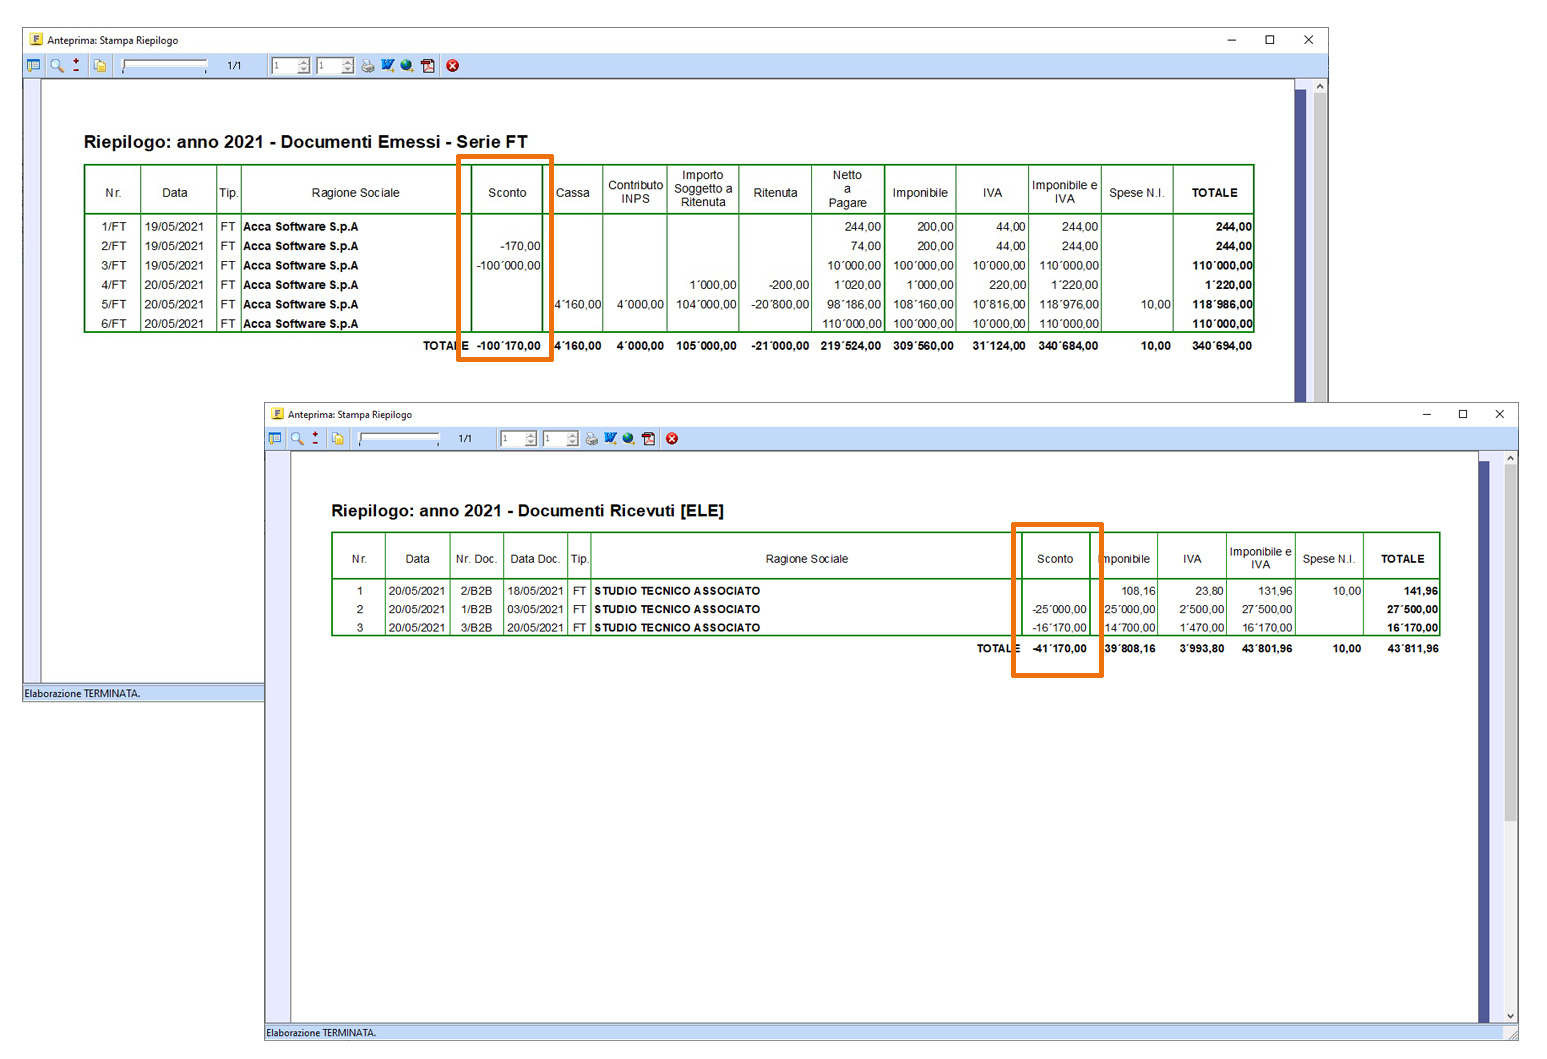The width and height of the screenshot is (1547, 1059).
Task: Click the red exit icon in Documenti Ricevuti toolbar
Action: point(672,439)
